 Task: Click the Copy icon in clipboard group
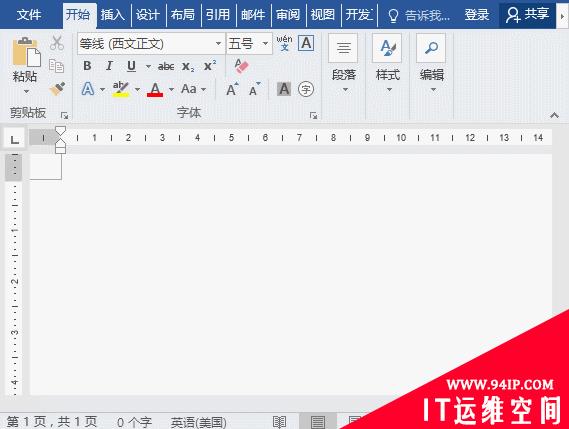[x=56, y=66]
